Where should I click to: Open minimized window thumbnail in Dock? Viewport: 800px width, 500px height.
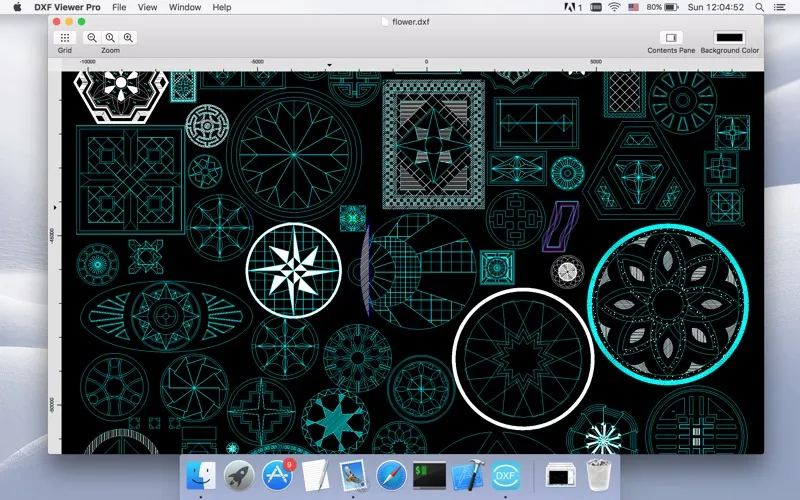click(560, 475)
